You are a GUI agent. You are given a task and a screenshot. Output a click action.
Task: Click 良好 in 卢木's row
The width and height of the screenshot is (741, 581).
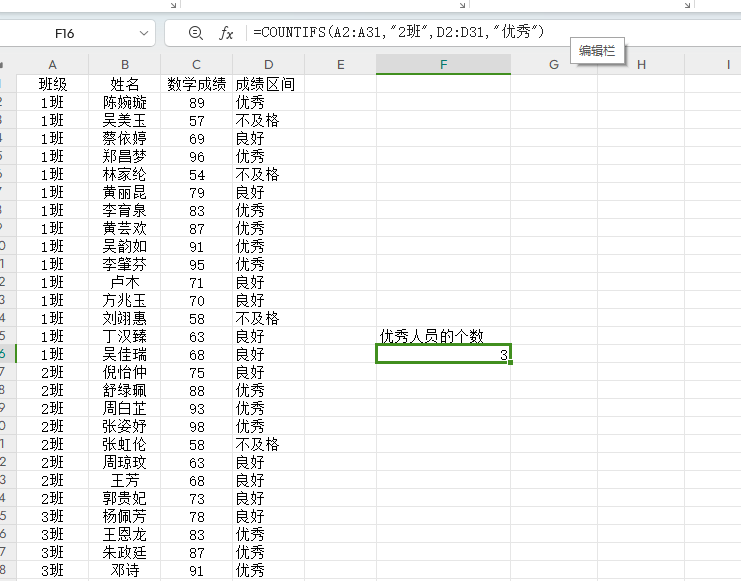[x=268, y=282]
